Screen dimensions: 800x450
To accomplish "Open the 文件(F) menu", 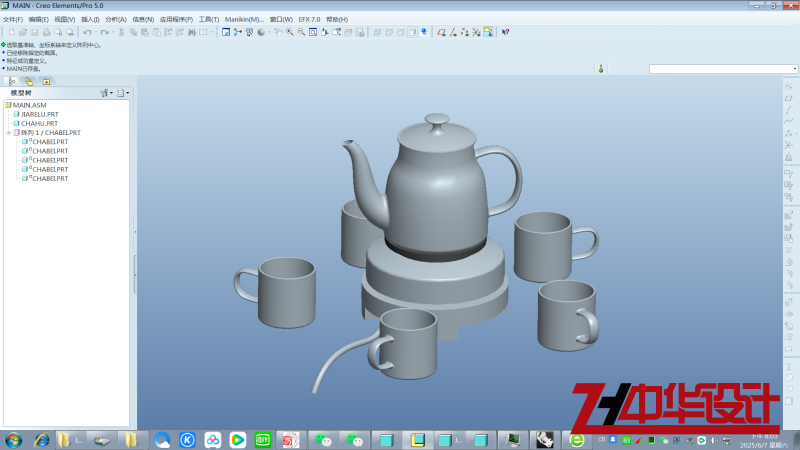I will pos(13,19).
